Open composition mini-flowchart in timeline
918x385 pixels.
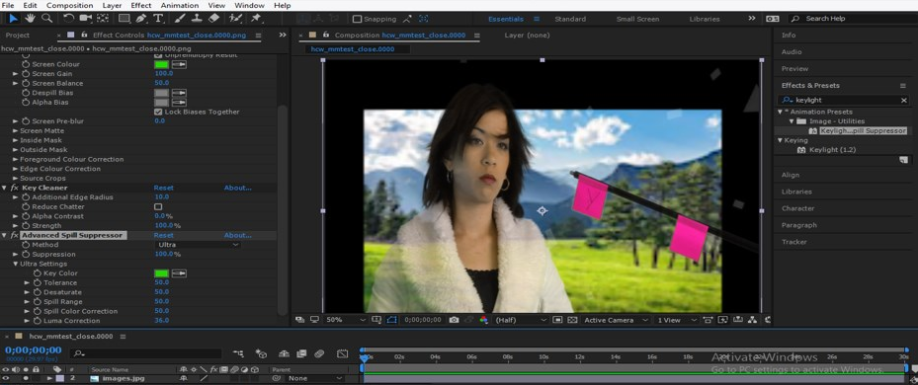pos(238,353)
